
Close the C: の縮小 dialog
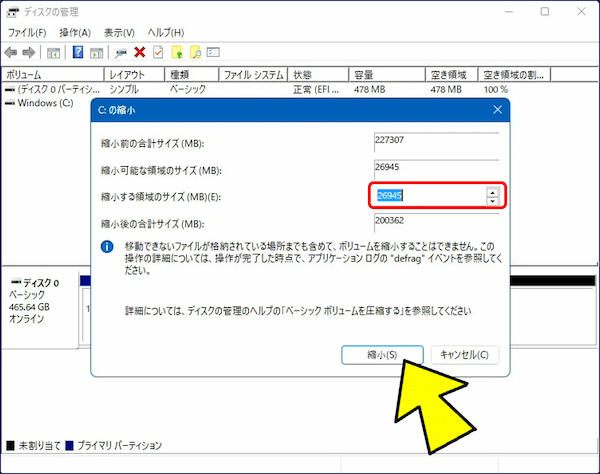click(497, 110)
